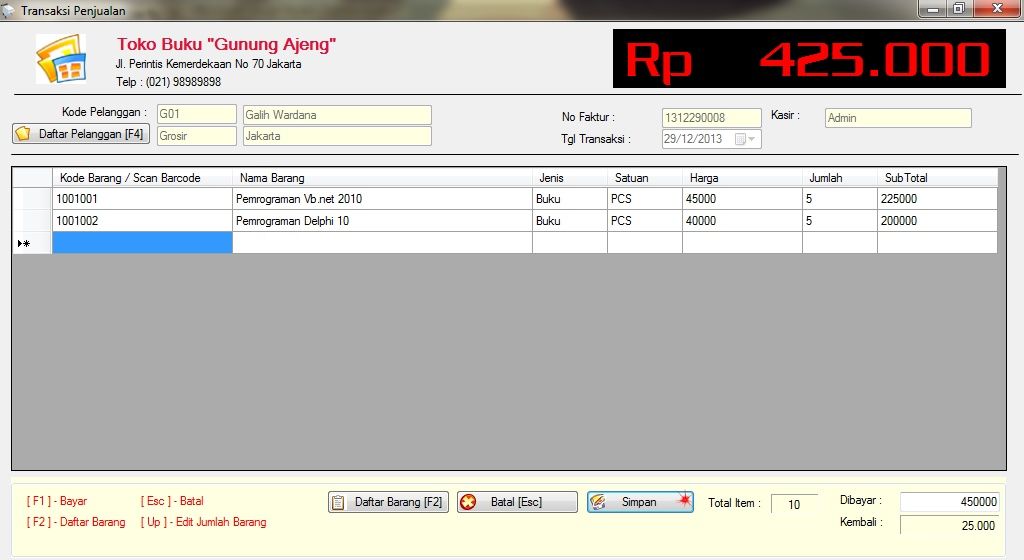Click the No Faktur field 1312290008
This screenshot has height=560, width=1024.
pyautogui.click(x=711, y=118)
